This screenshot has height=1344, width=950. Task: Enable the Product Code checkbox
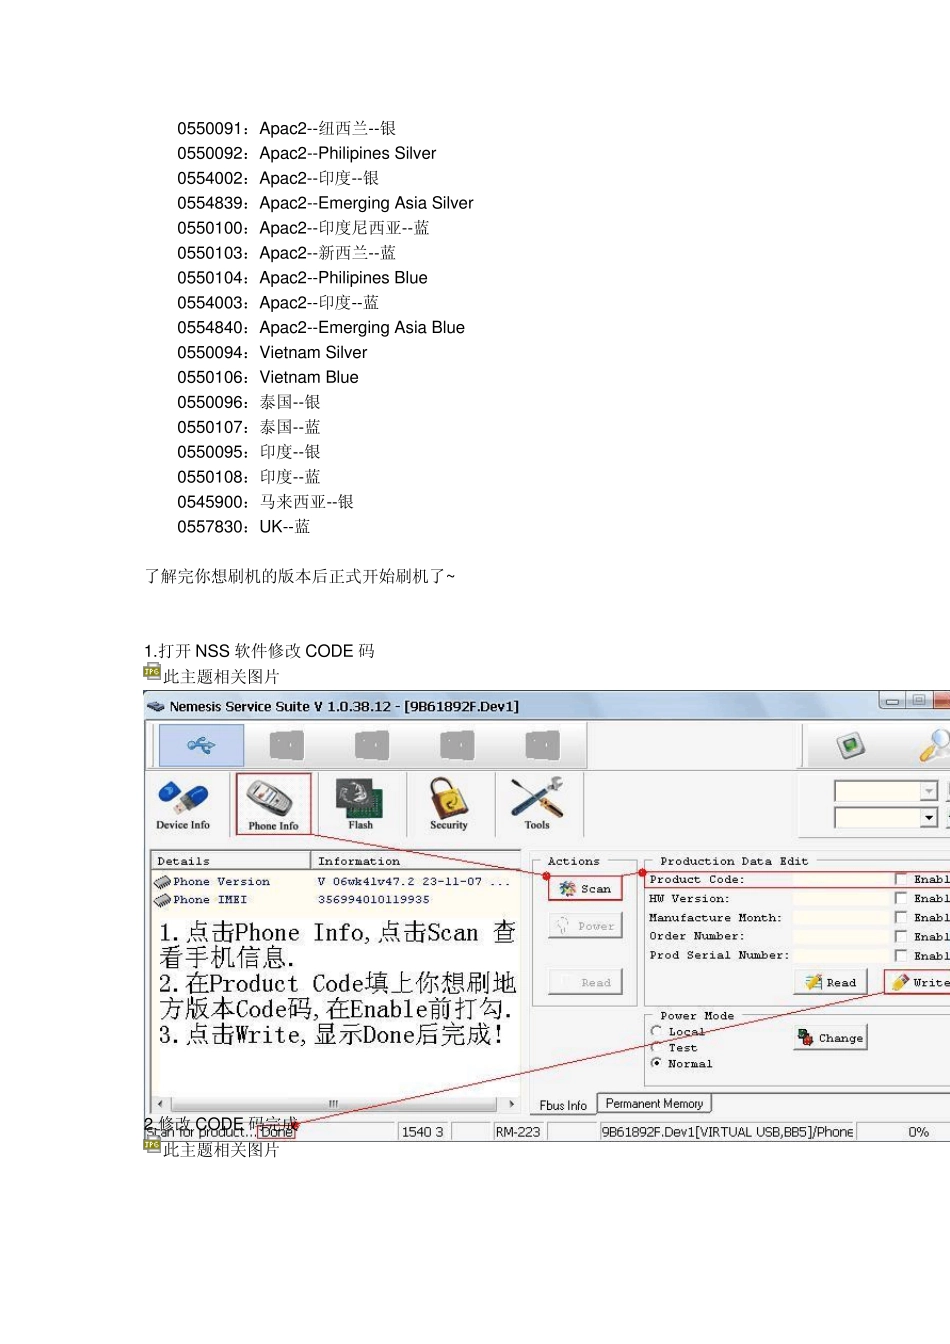pos(901,879)
